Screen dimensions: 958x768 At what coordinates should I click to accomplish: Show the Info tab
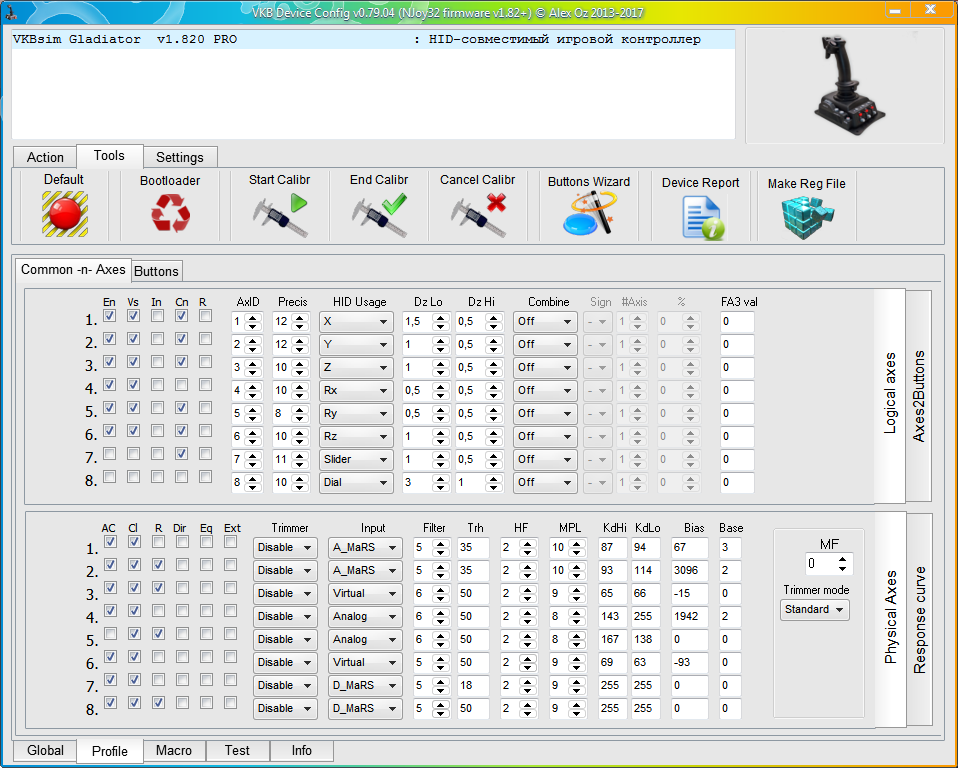point(301,750)
